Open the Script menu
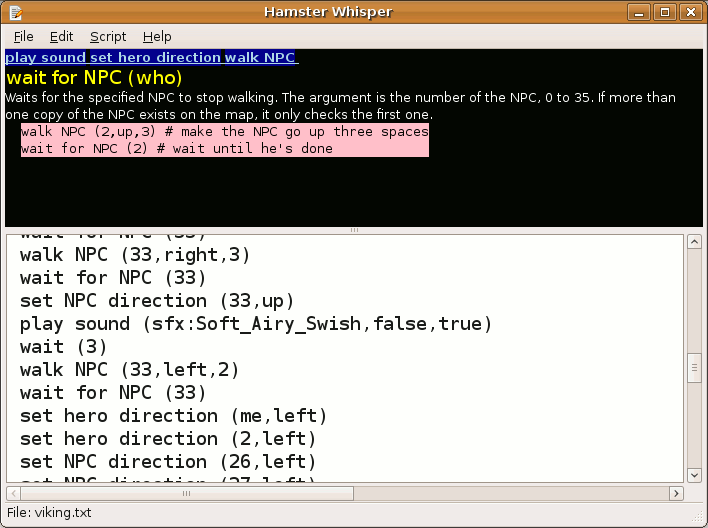 (108, 37)
